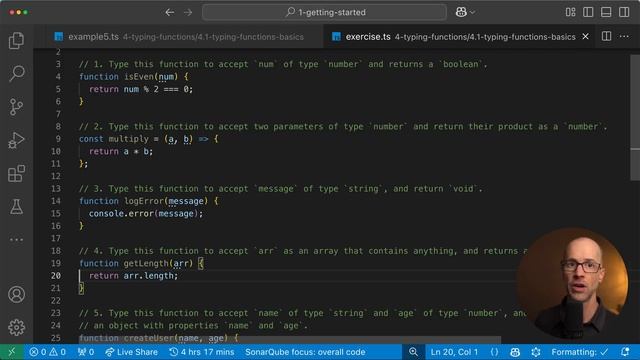Click Ln 20, Col 1 cursor position

pos(454,352)
